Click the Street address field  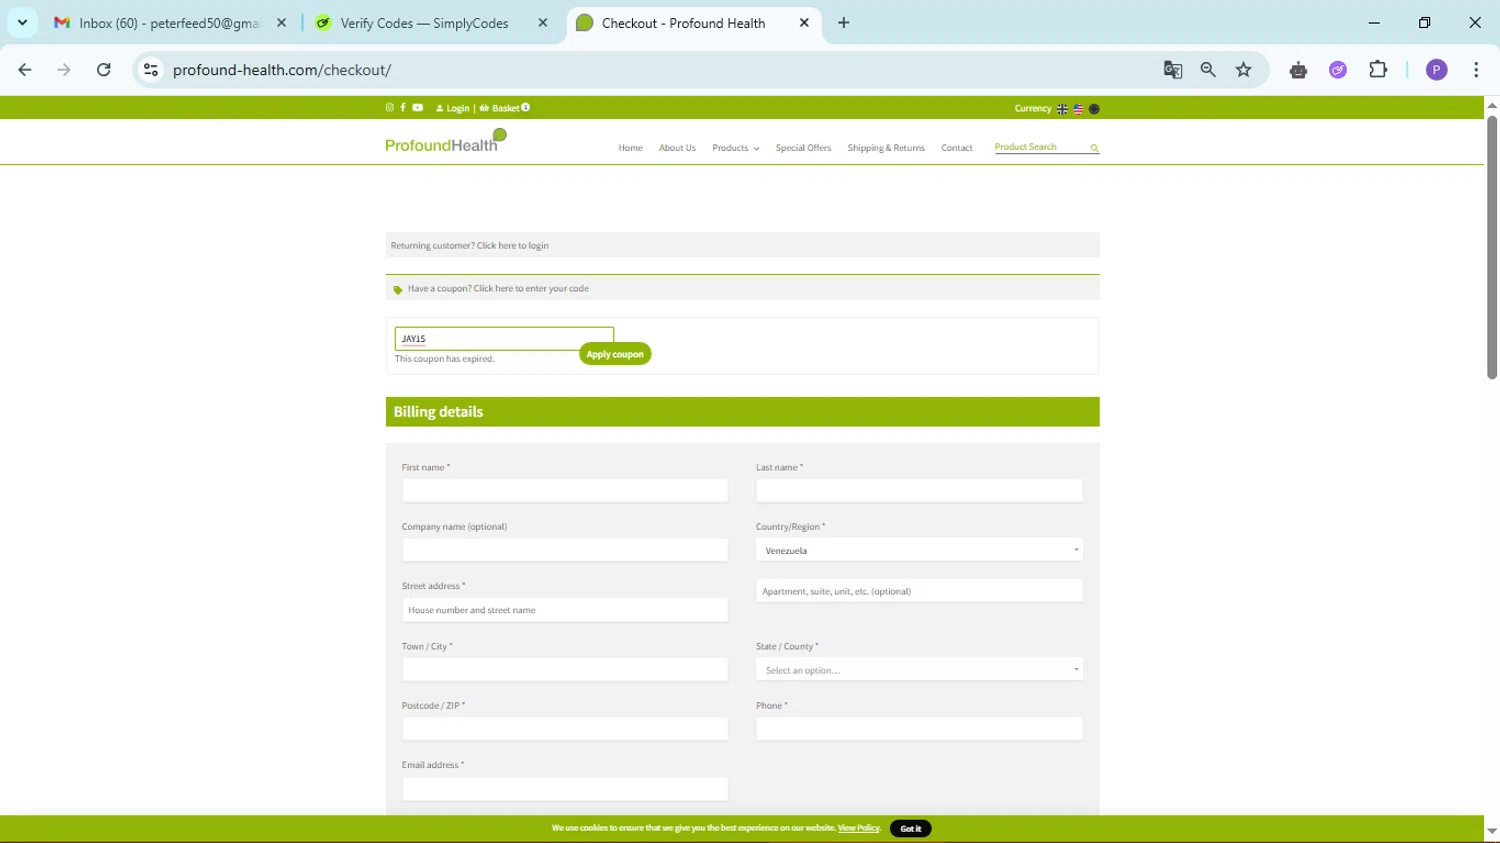[565, 610]
